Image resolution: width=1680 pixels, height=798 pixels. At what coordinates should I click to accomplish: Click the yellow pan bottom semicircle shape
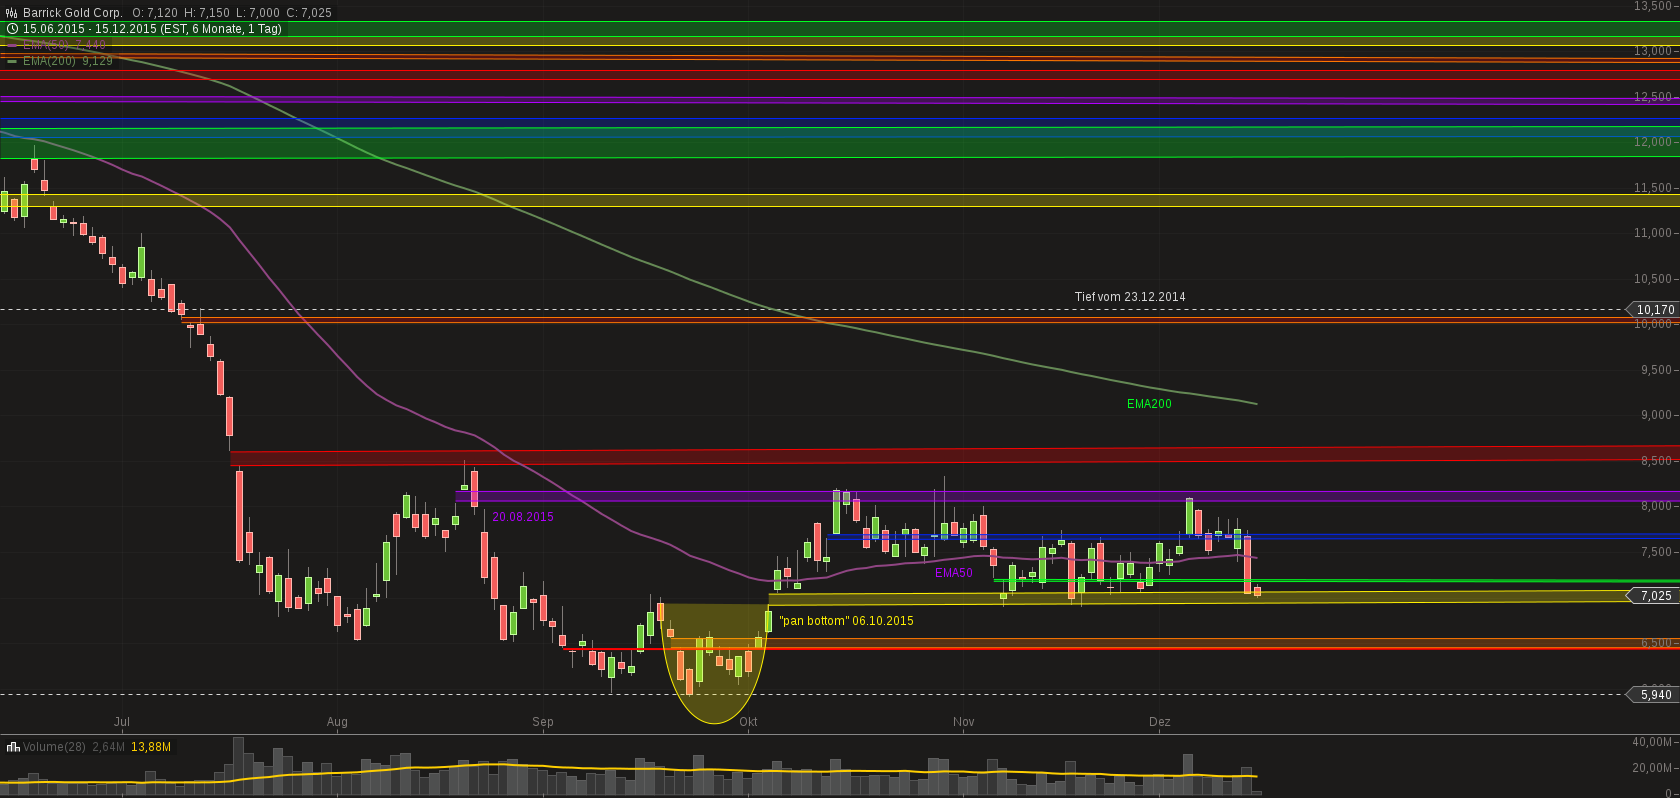(714, 662)
